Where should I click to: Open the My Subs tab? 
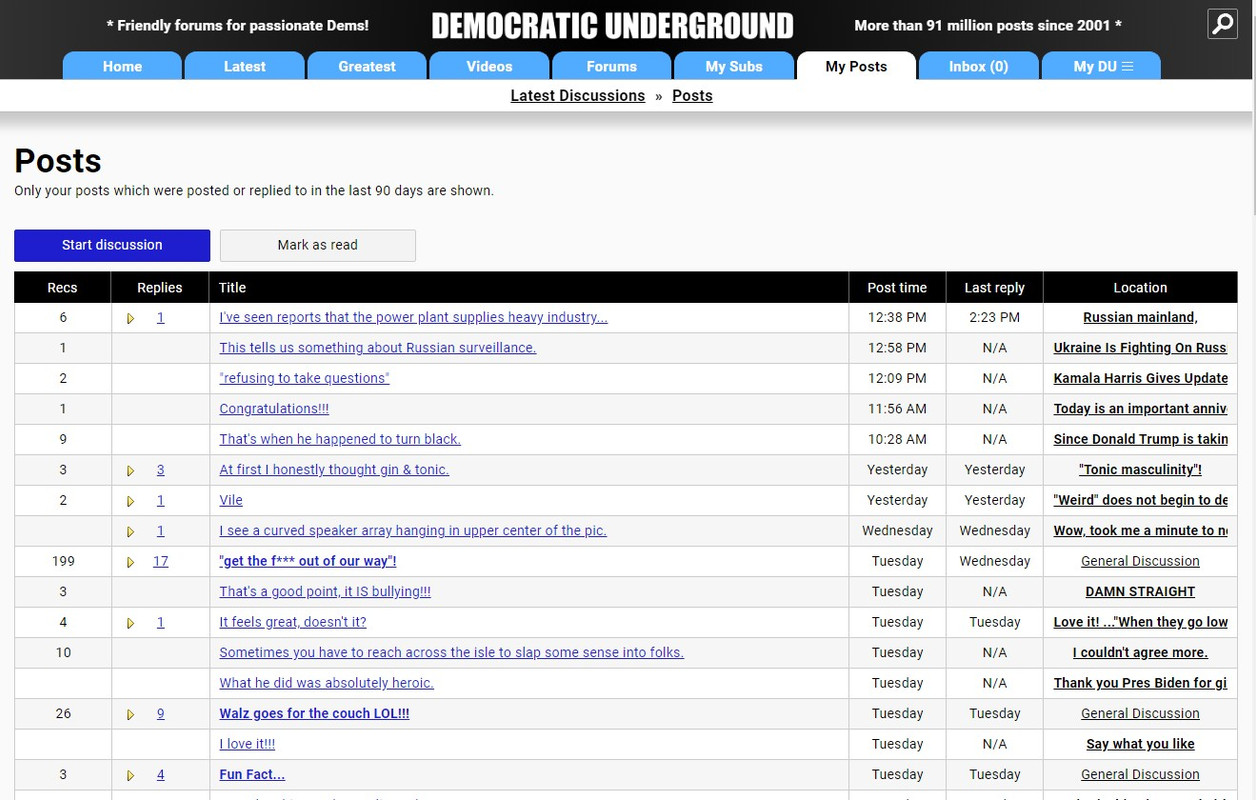click(734, 66)
